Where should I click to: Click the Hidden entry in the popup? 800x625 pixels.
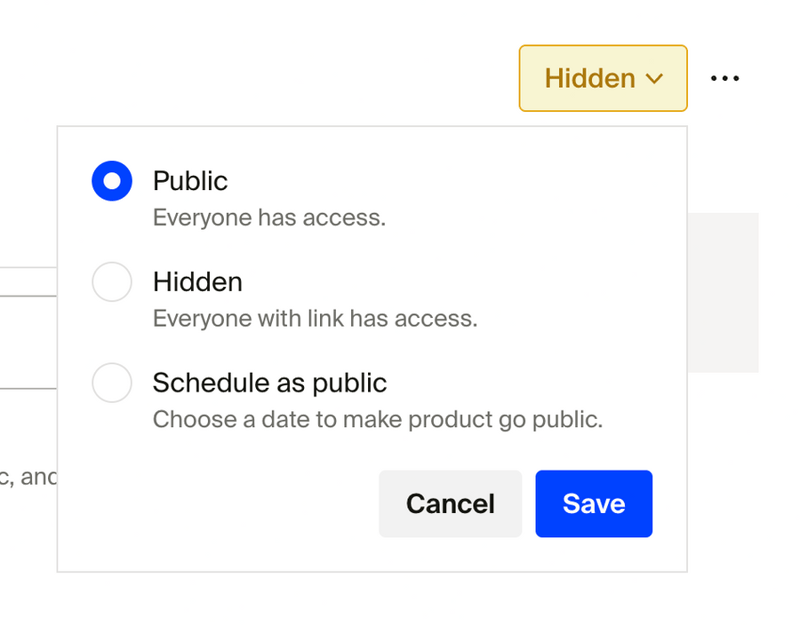(197, 282)
